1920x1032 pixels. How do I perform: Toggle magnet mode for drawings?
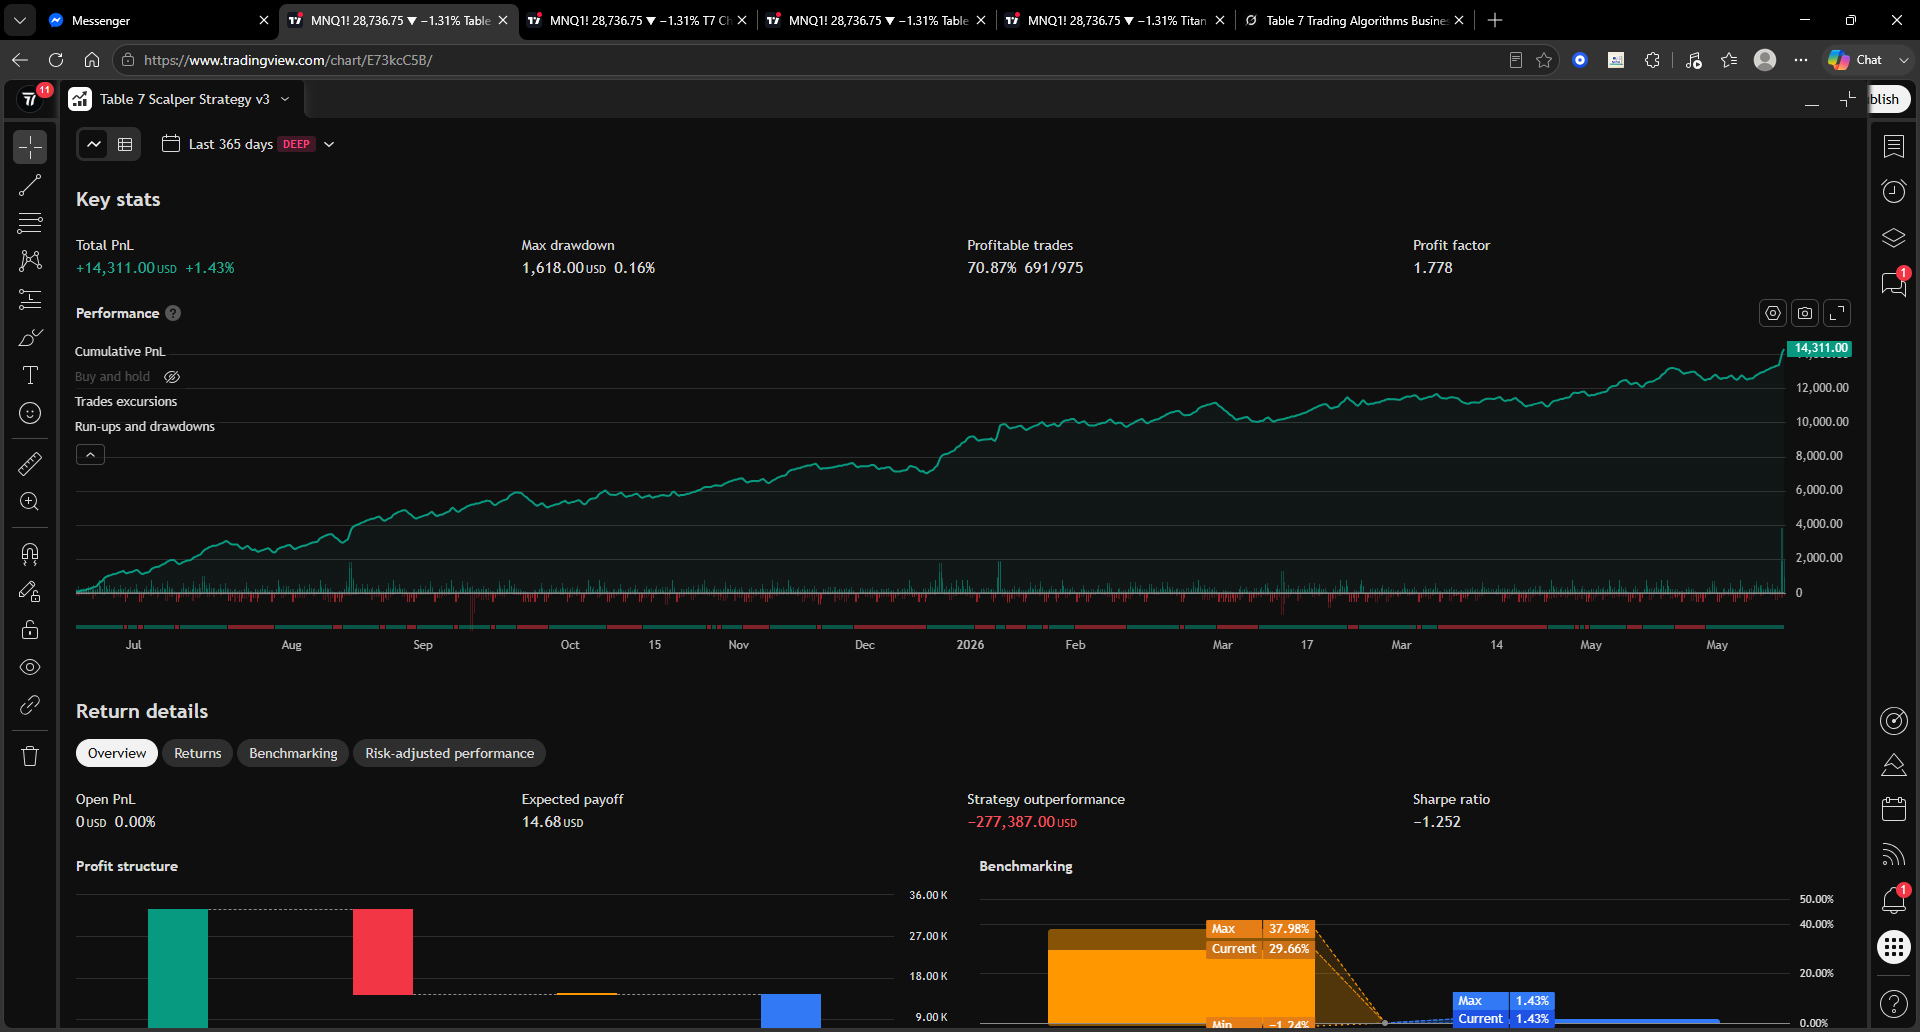click(30, 553)
